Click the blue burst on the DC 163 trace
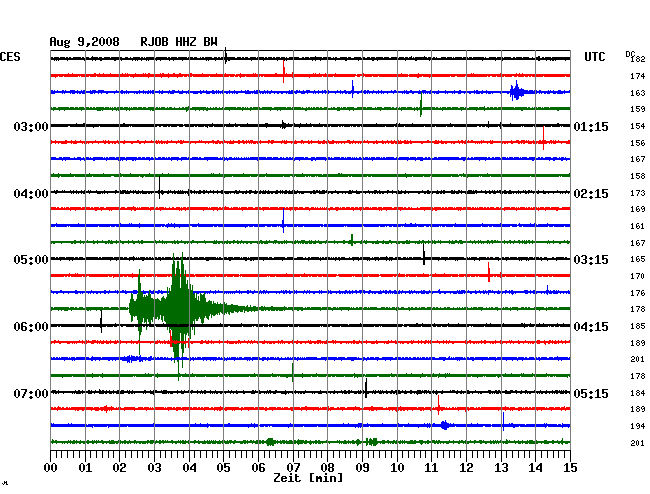Viewport: 650px width, 494px height. [x=517, y=92]
